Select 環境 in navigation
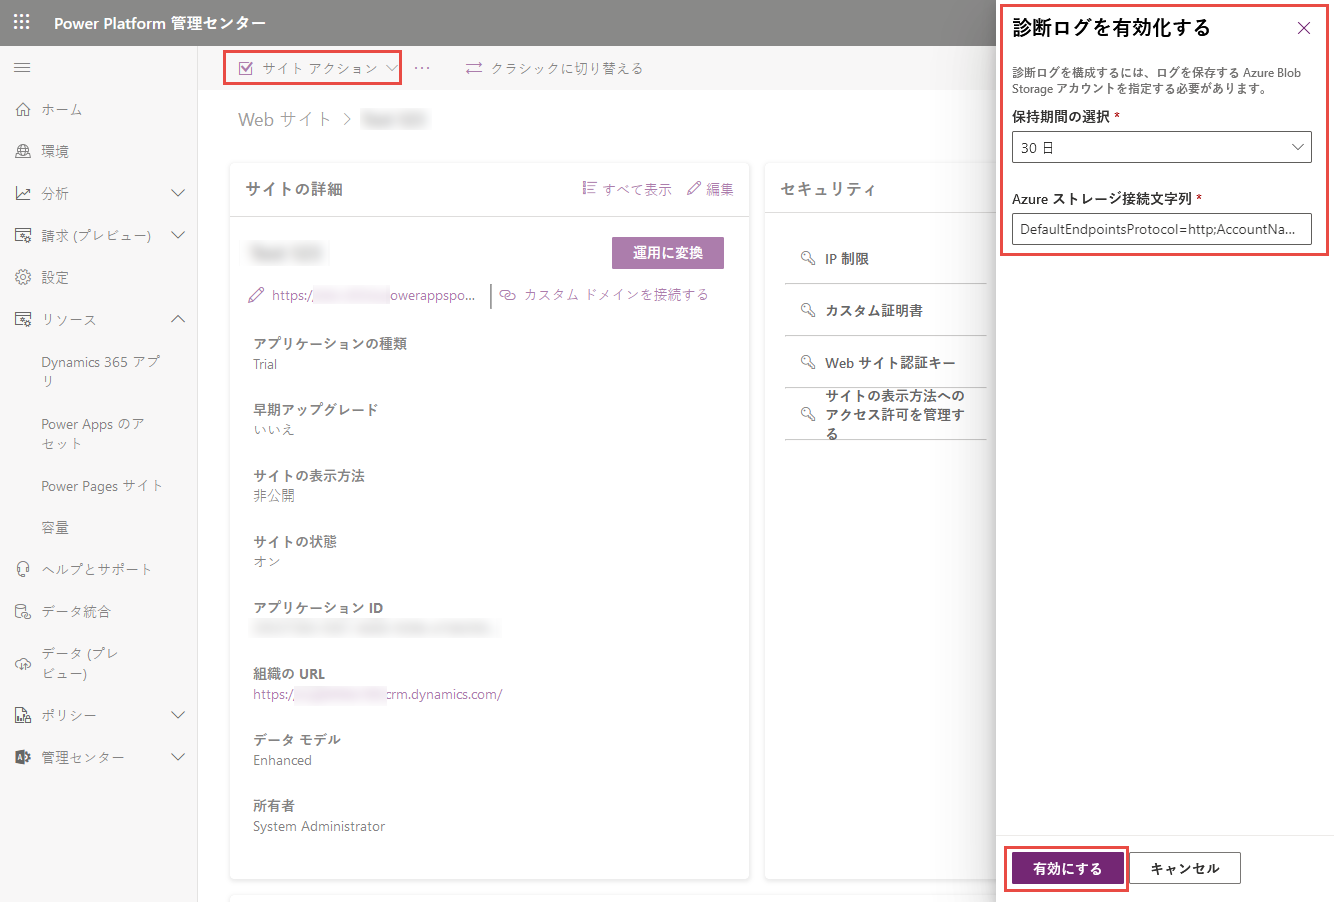The width and height of the screenshot is (1334, 902). (55, 151)
